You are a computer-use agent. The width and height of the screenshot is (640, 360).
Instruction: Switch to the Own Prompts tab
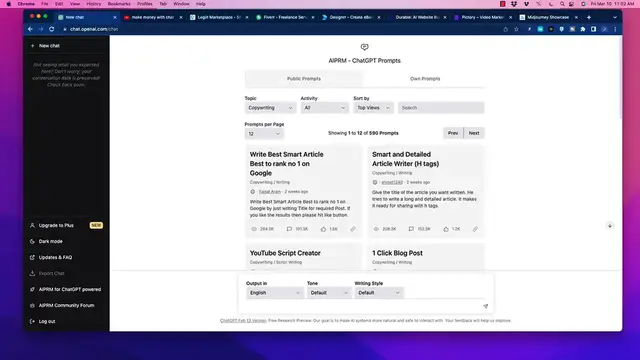[x=425, y=78]
